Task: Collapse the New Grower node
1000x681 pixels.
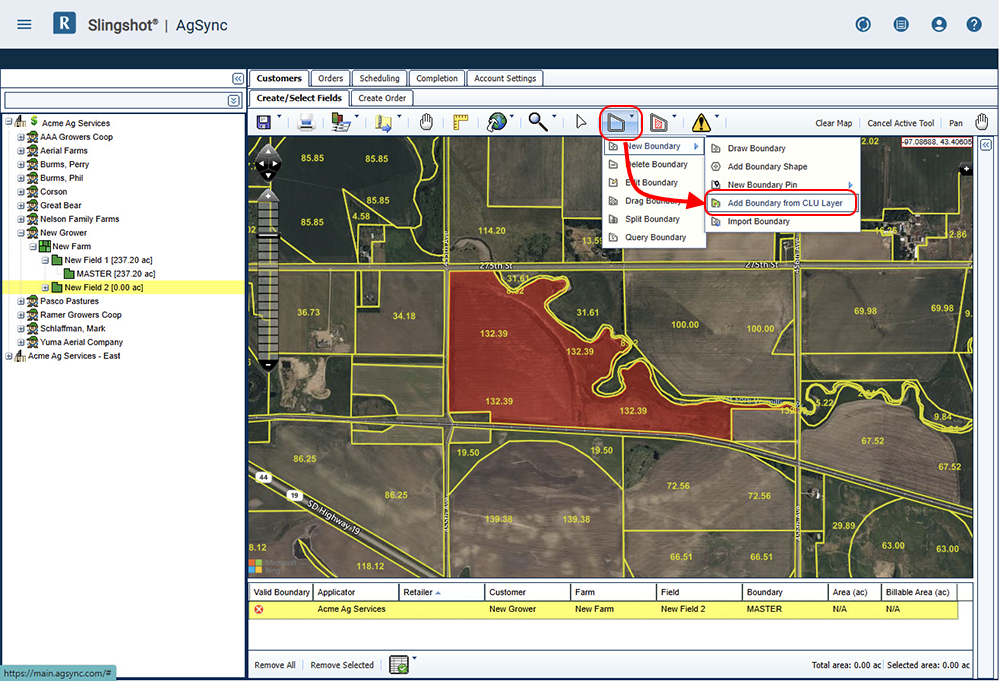Action: (20, 233)
